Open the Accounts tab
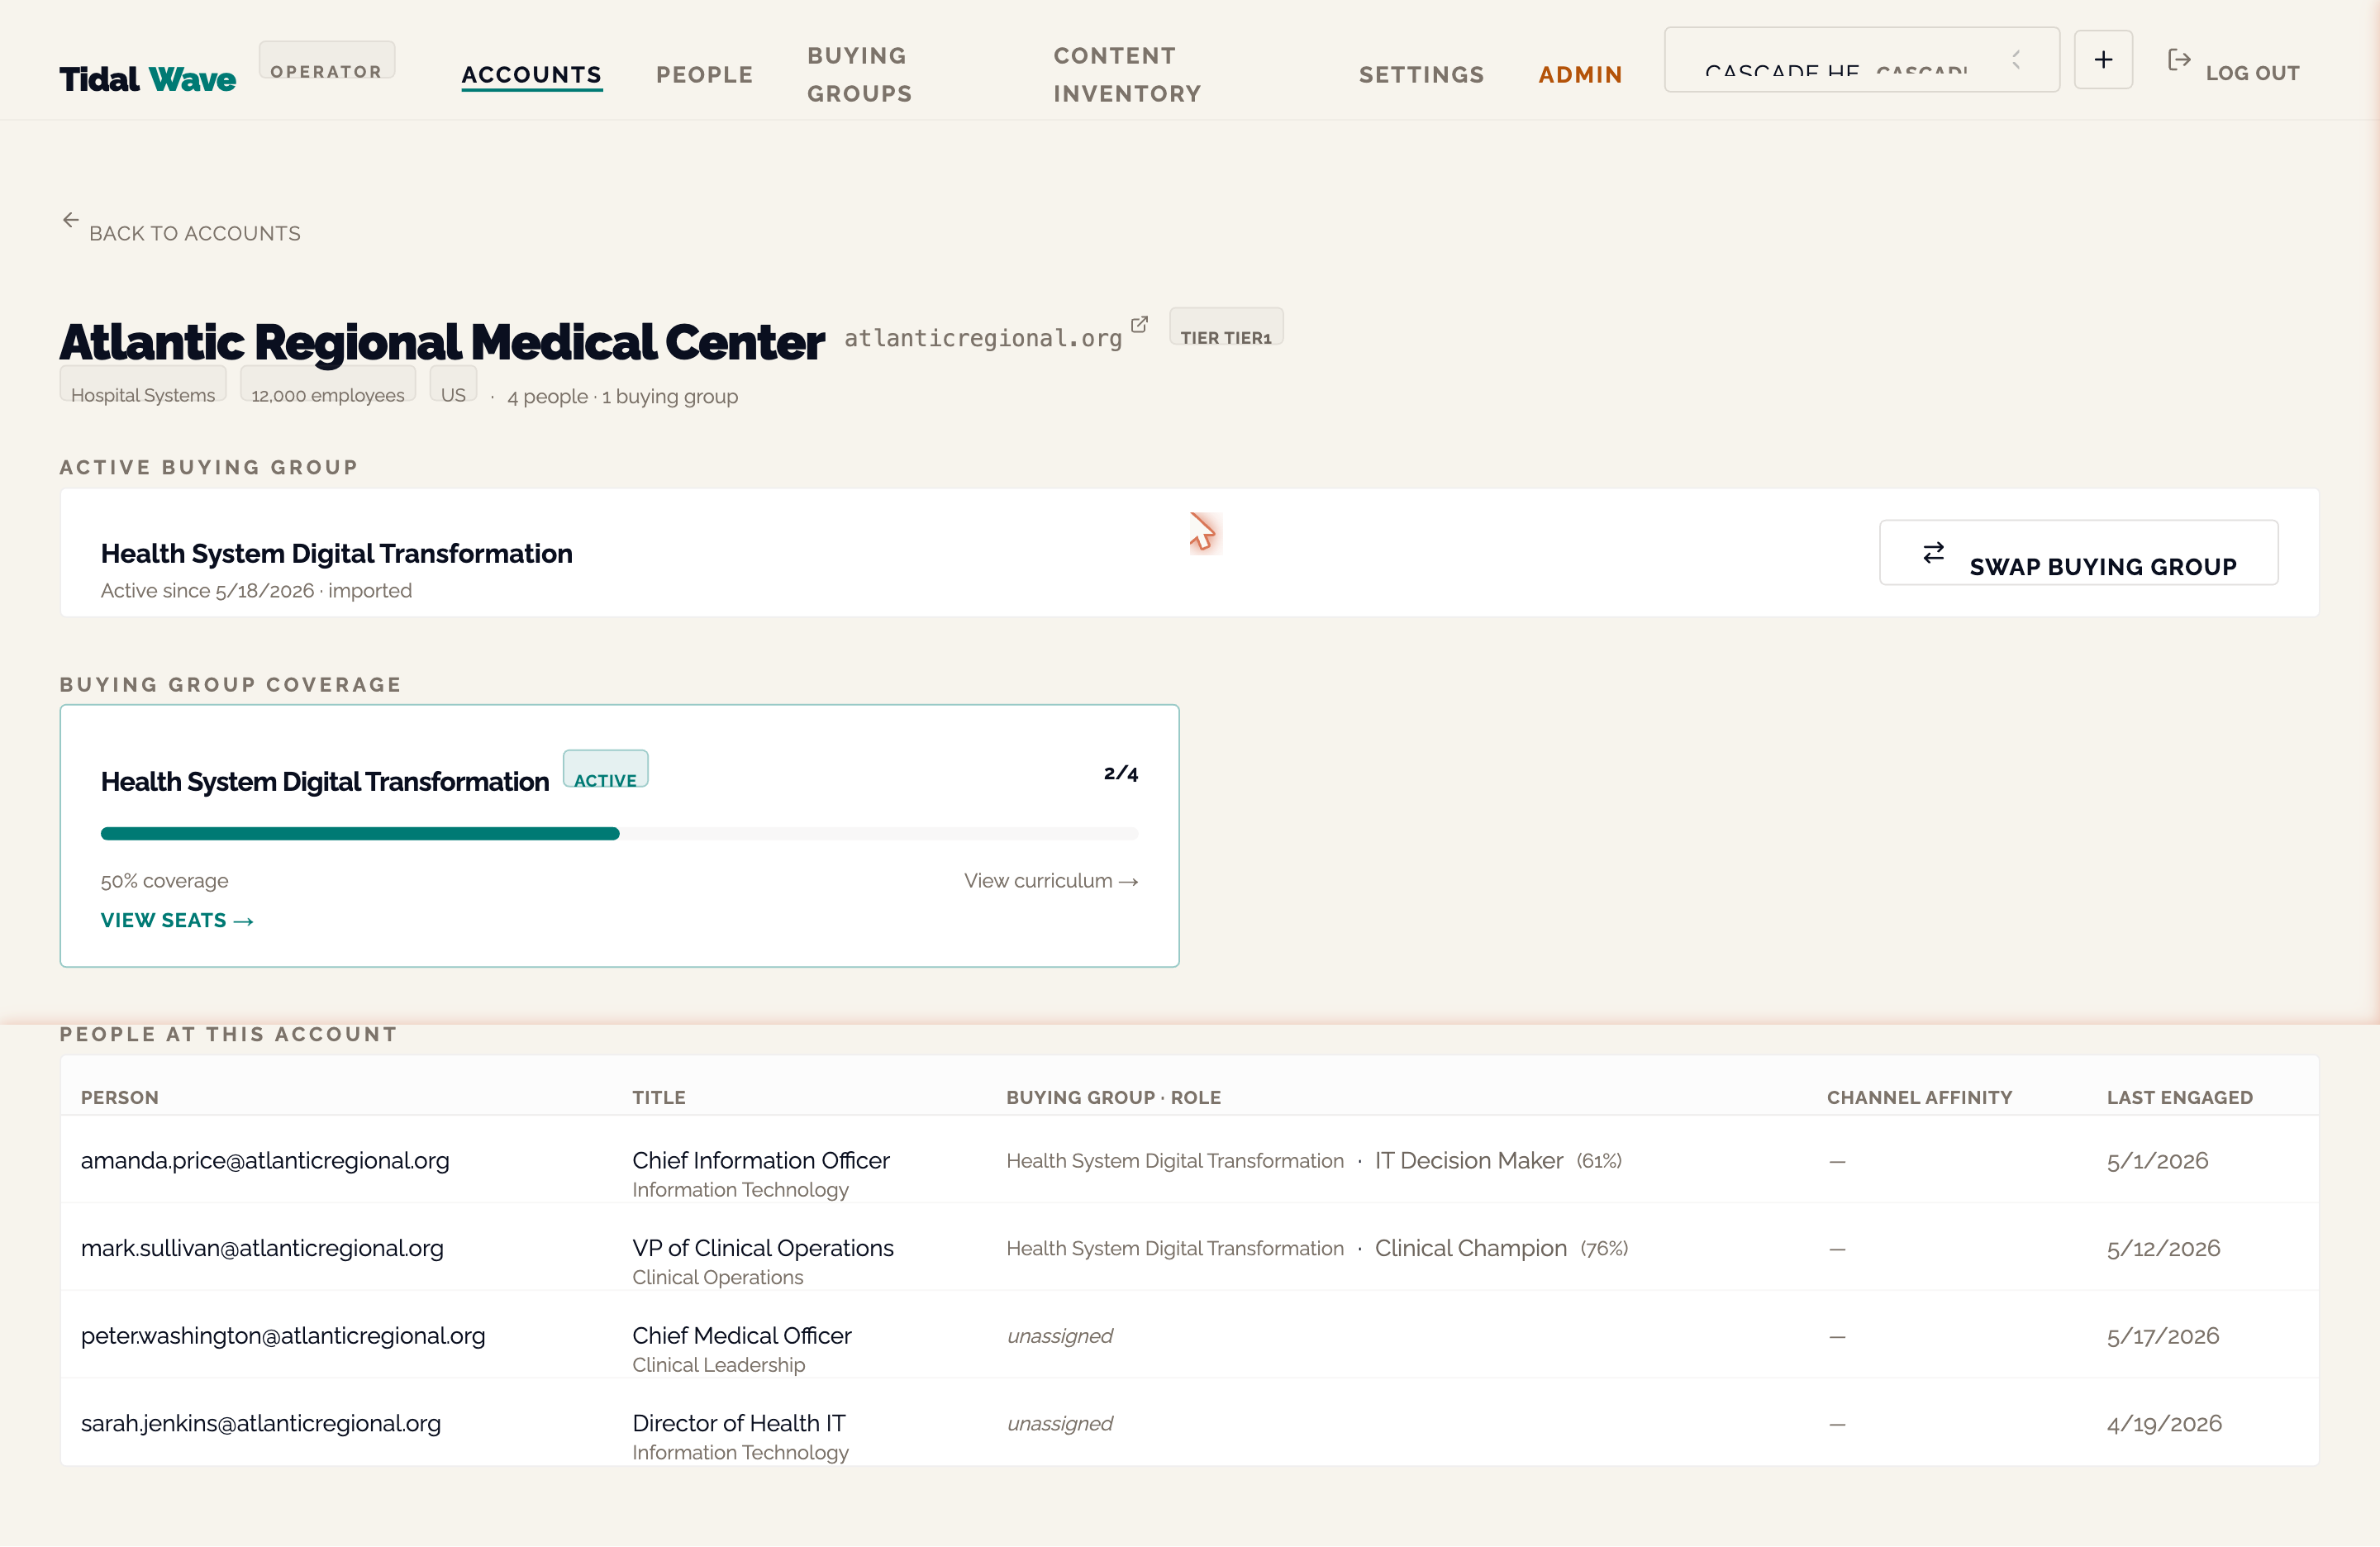Viewport: 2380px width, 1547px height. tap(531, 75)
